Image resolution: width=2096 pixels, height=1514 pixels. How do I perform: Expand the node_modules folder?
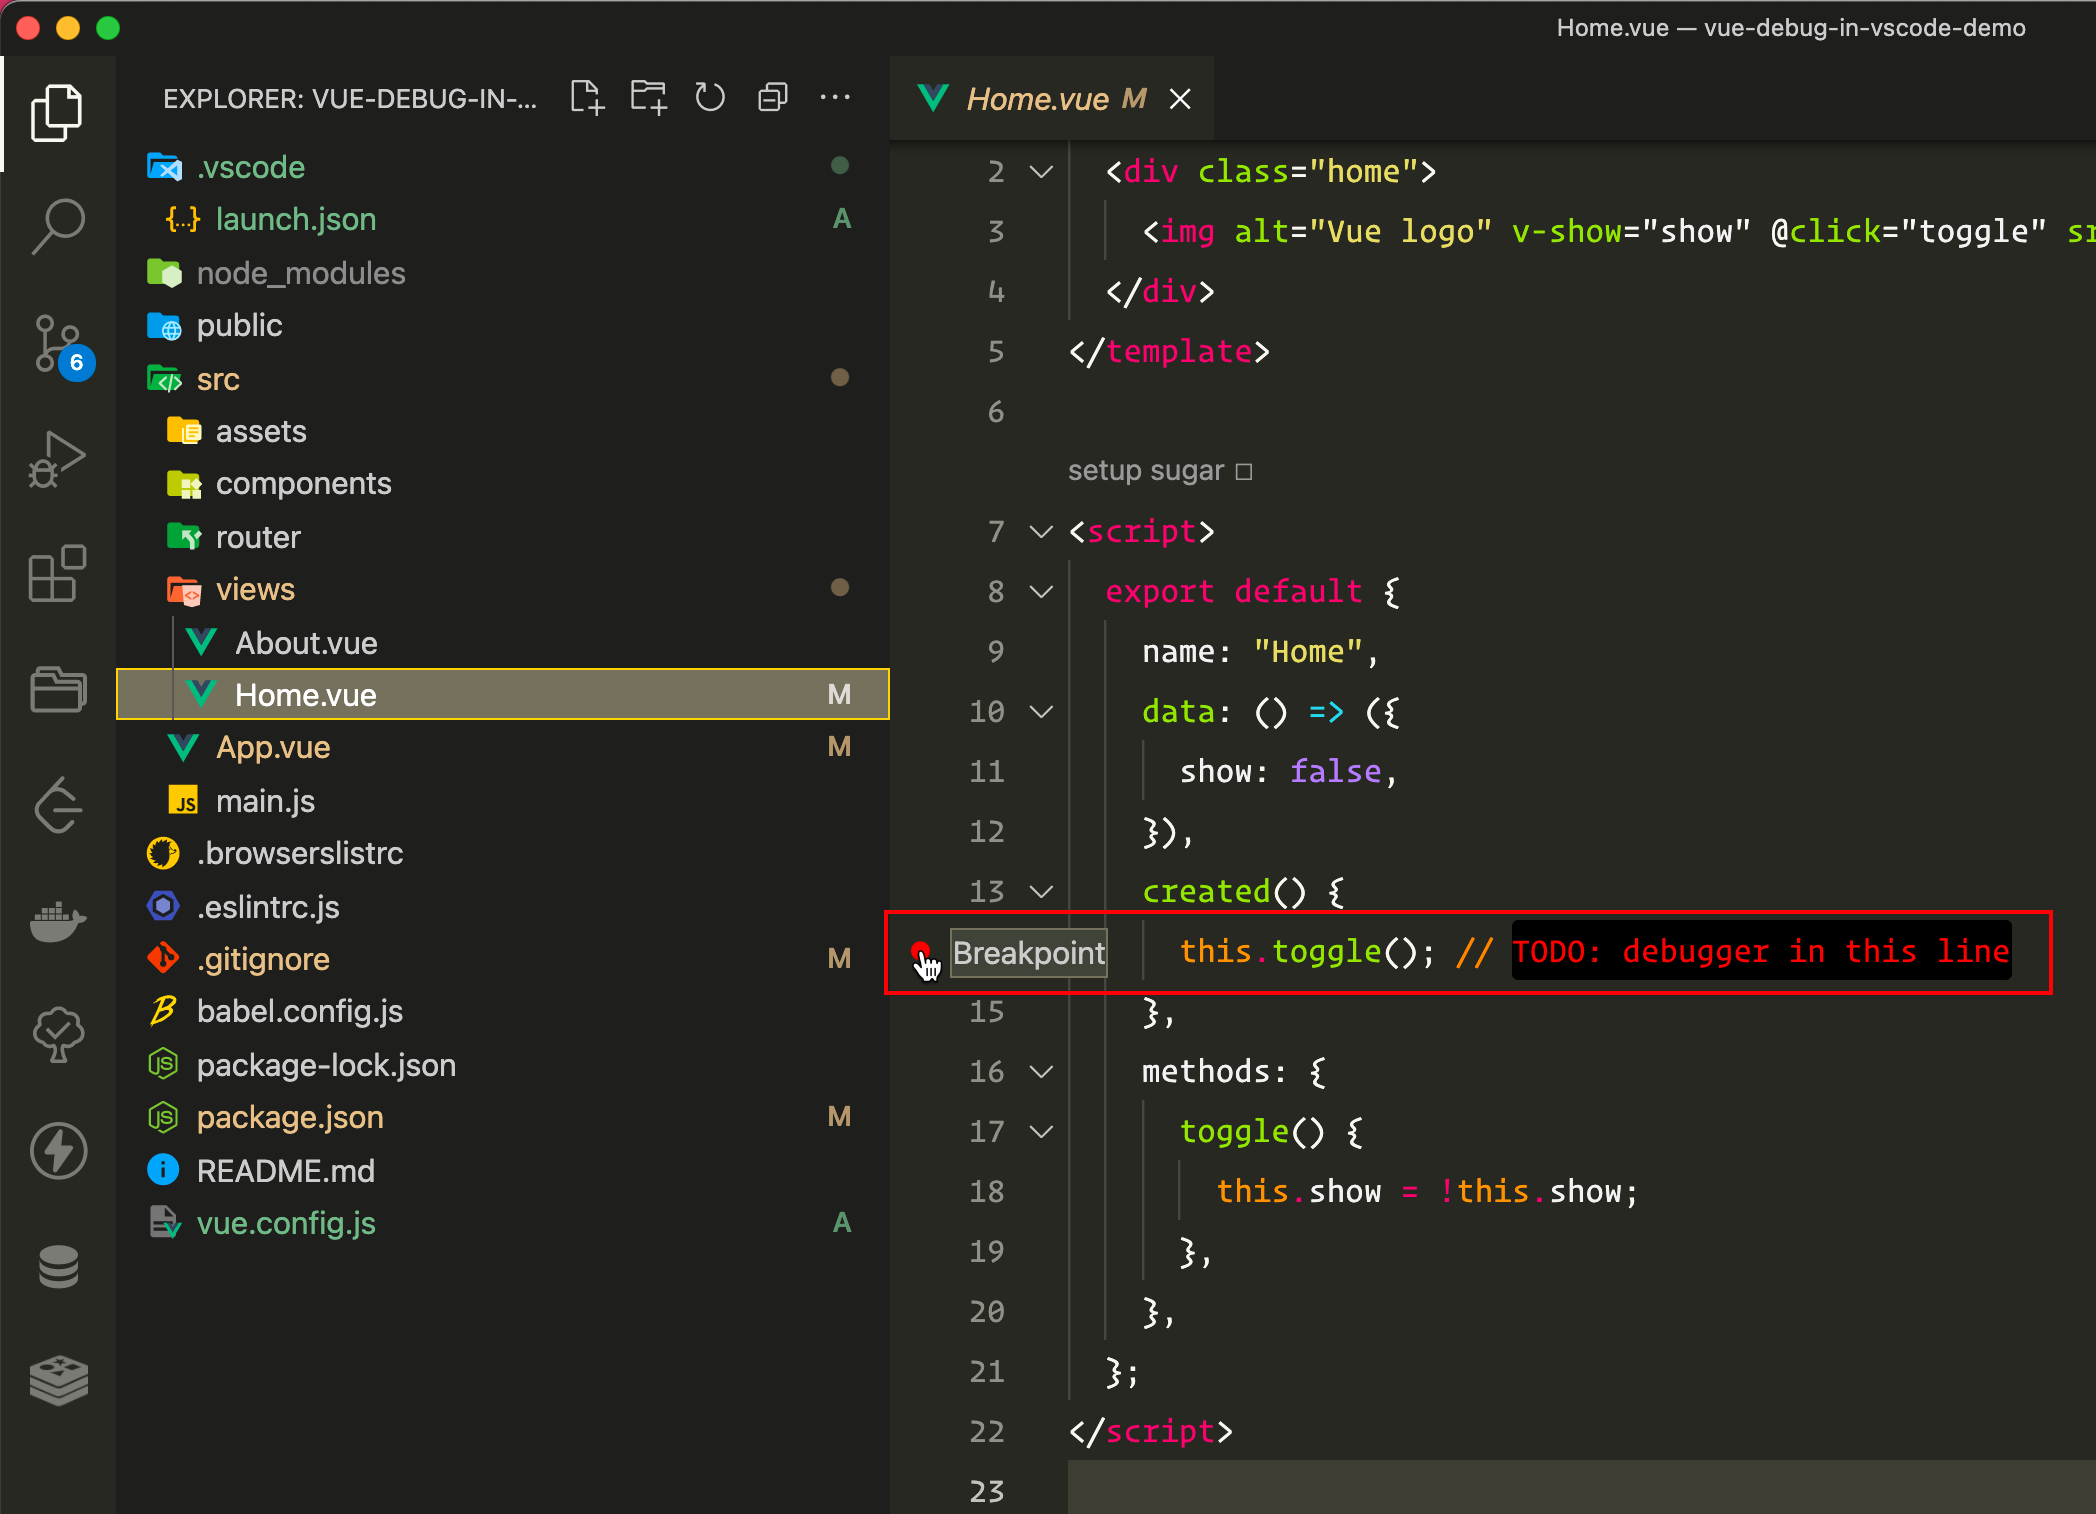(x=503, y=273)
